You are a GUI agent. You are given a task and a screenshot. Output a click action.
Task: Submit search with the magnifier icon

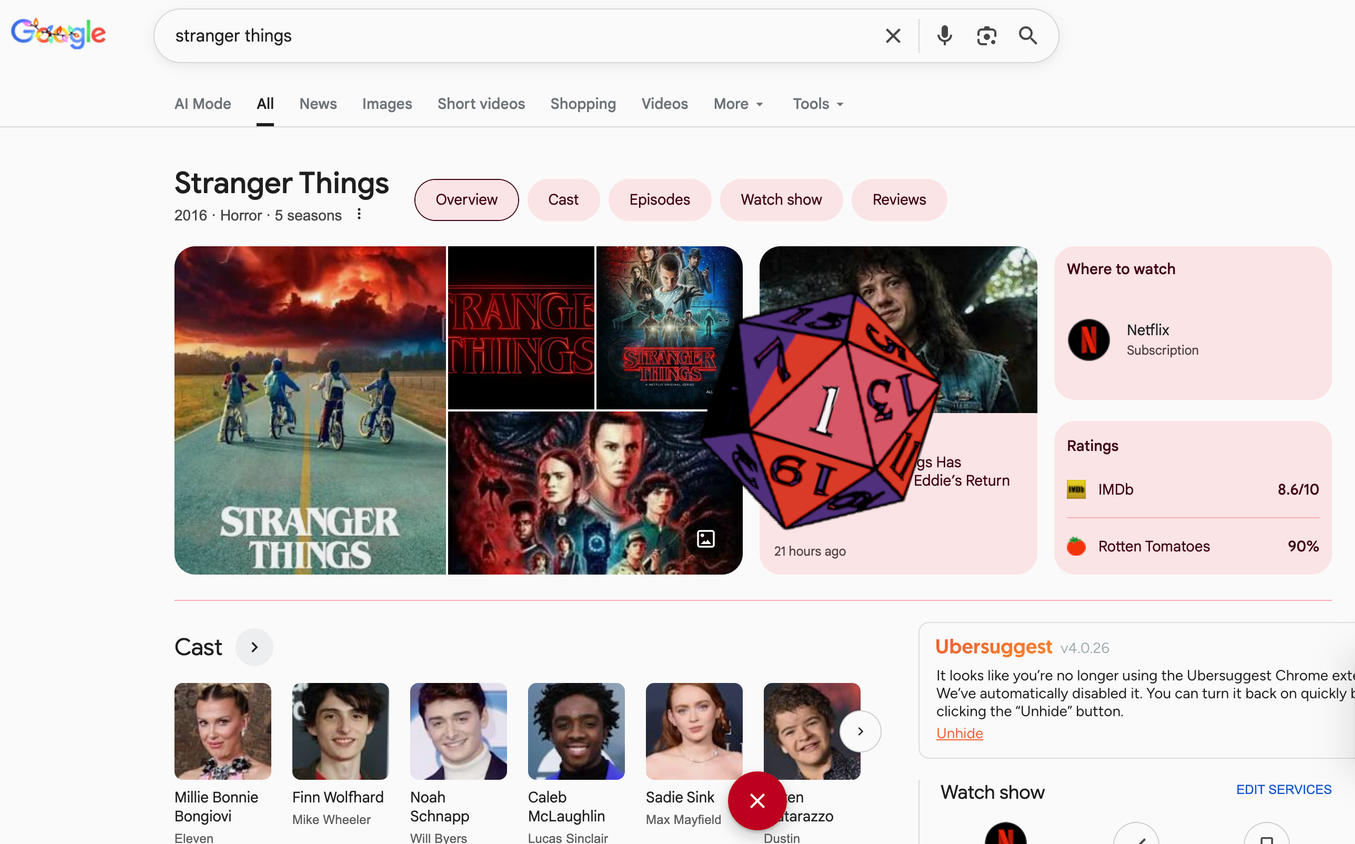coord(1028,36)
